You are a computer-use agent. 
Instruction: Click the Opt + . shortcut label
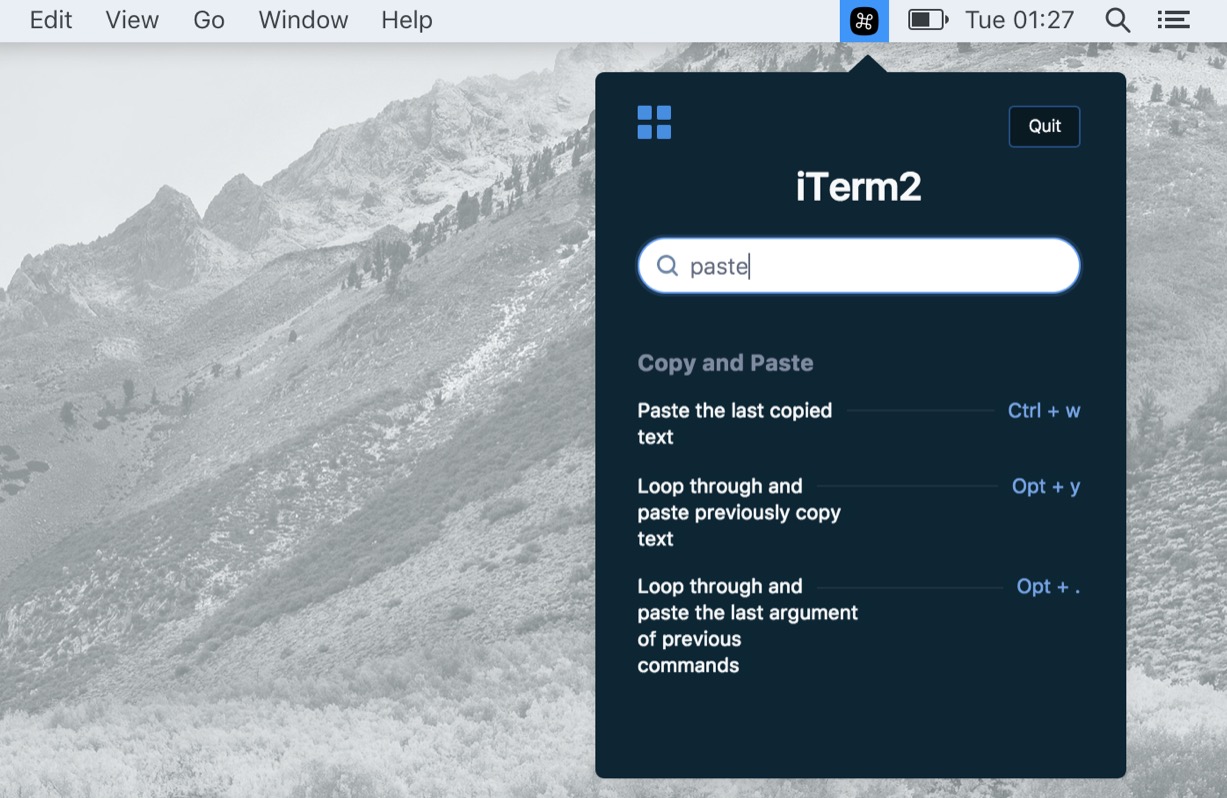pyautogui.click(x=1048, y=586)
